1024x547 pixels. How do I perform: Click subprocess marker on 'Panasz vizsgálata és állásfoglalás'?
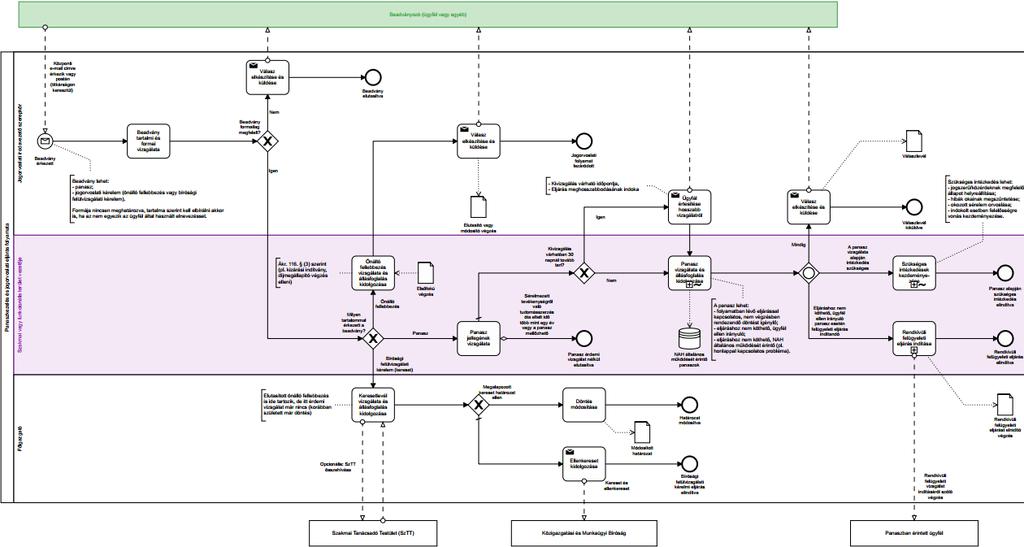click(x=690, y=285)
